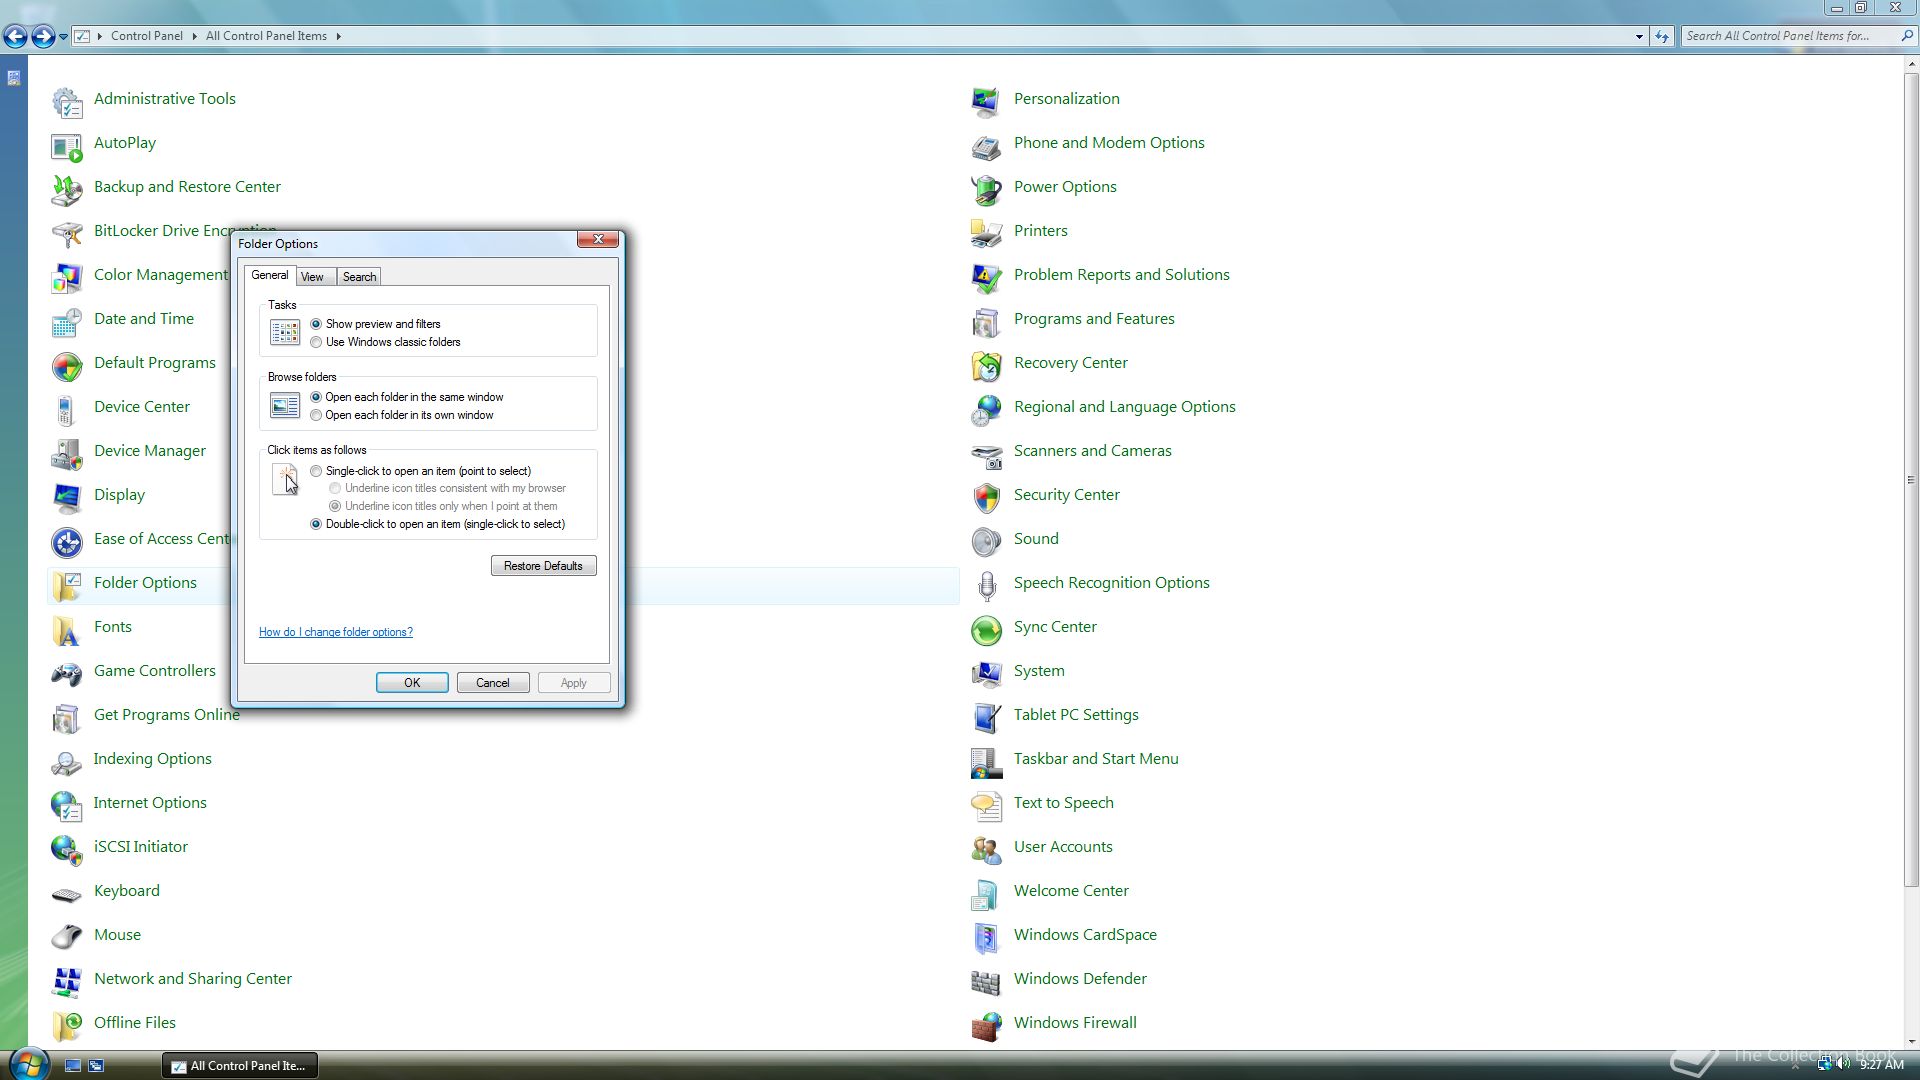This screenshot has width=1920, height=1080.
Task: Switch to the View tab
Action: click(312, 277)
